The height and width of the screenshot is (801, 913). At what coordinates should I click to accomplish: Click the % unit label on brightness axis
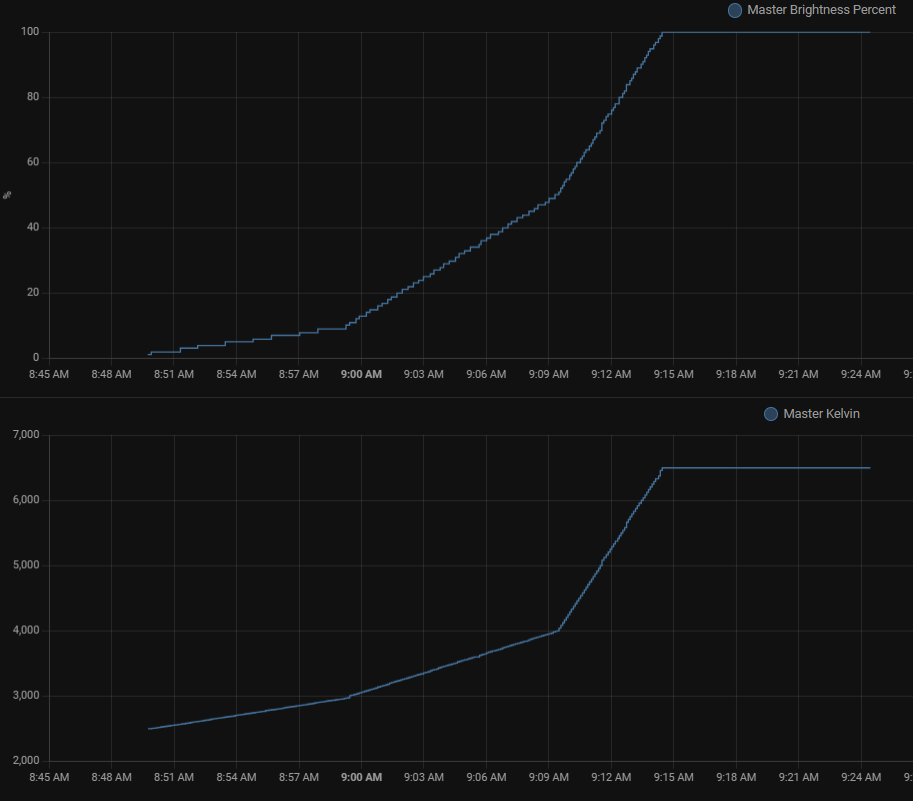click(8, 194)
